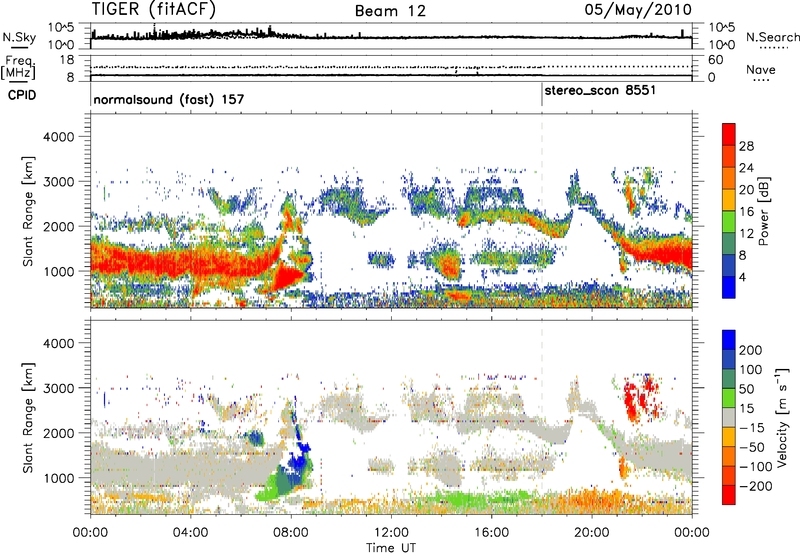Screen dimensions: 800x554
Task: Click the "08:00" time axis label
Action: (291, 533)
